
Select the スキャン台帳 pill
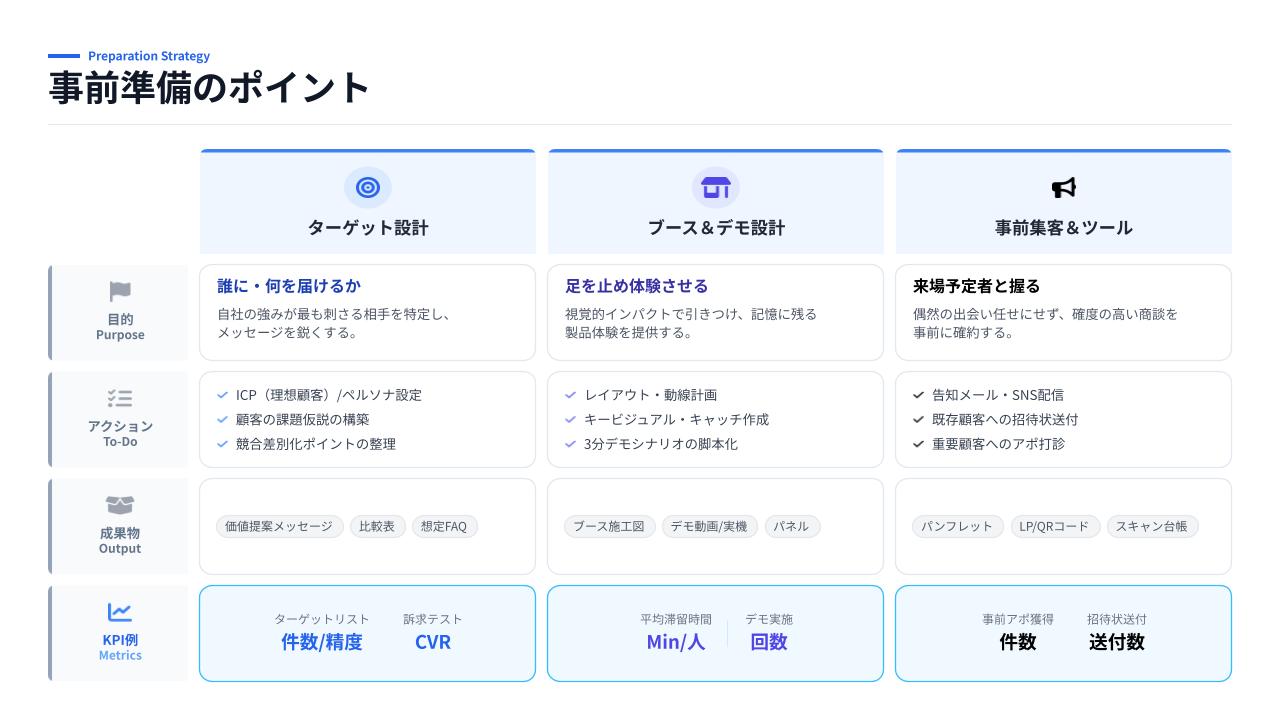coord(1151,526)
